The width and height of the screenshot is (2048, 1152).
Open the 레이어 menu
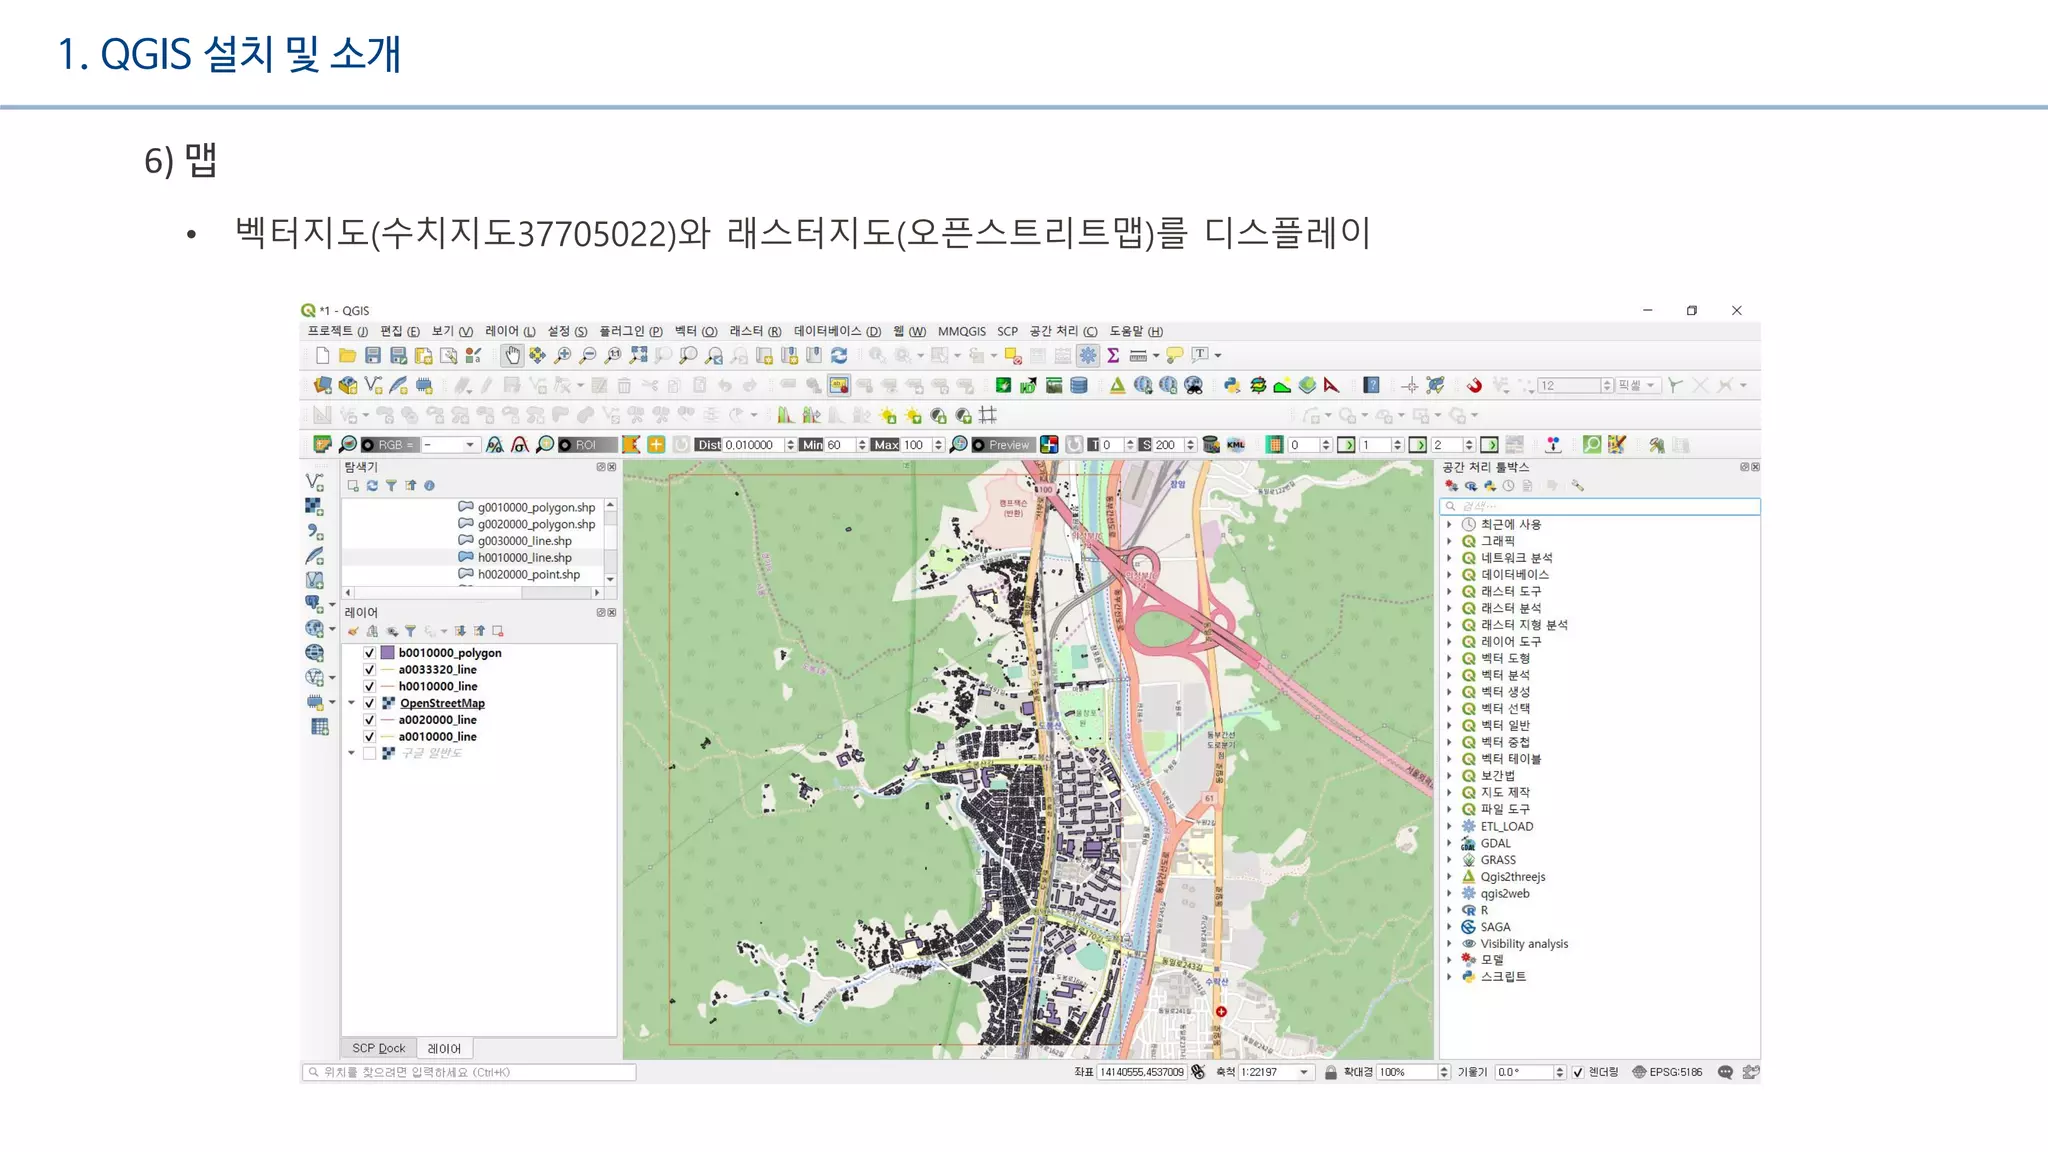coord(511,331)
